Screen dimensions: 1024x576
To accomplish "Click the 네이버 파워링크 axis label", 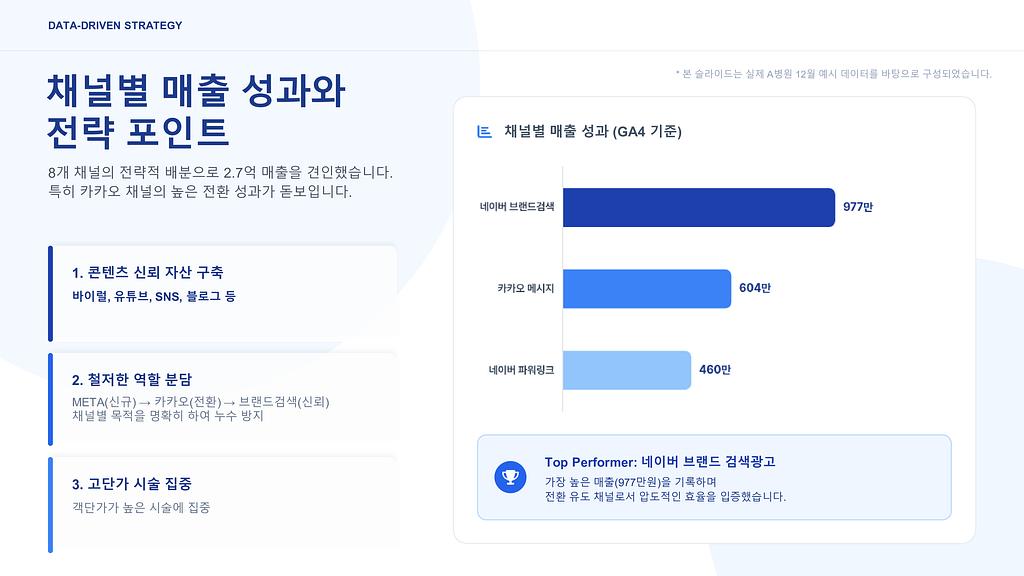I will [521, 370].
